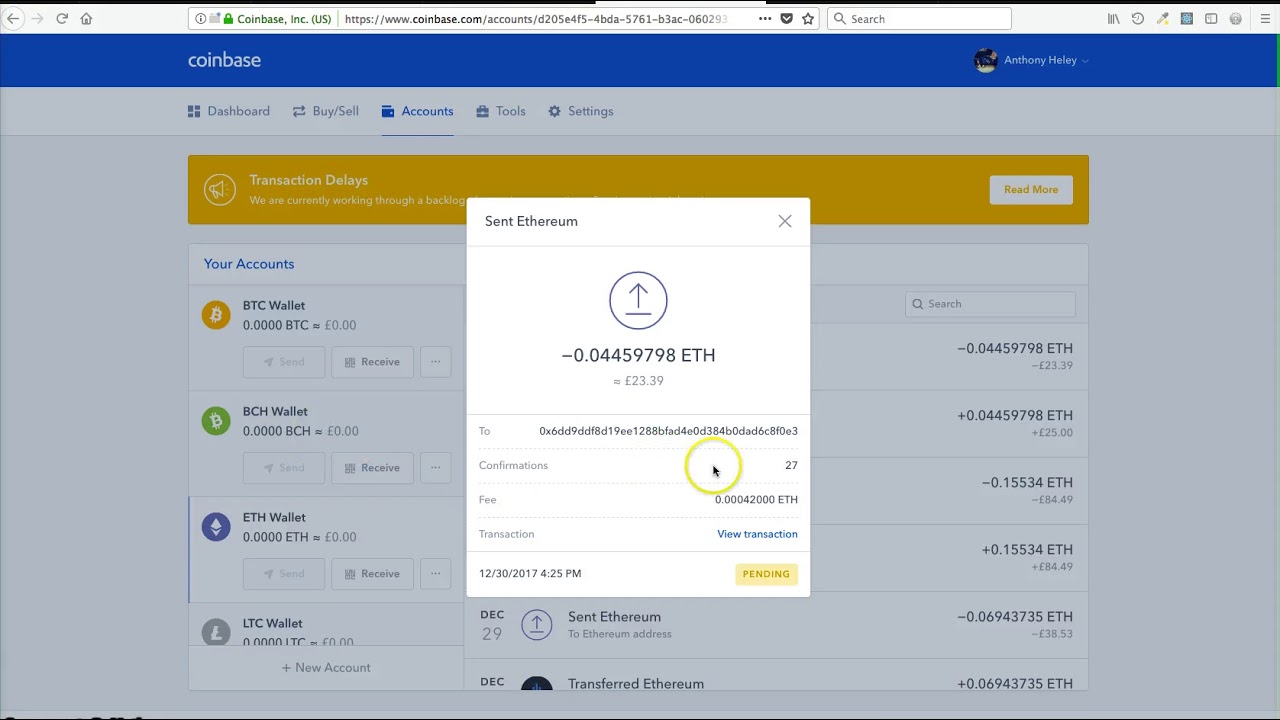Go to the Dashboard tab
Image resolution: width=1280 pixels, height=720 pixels.
(229, 111)
